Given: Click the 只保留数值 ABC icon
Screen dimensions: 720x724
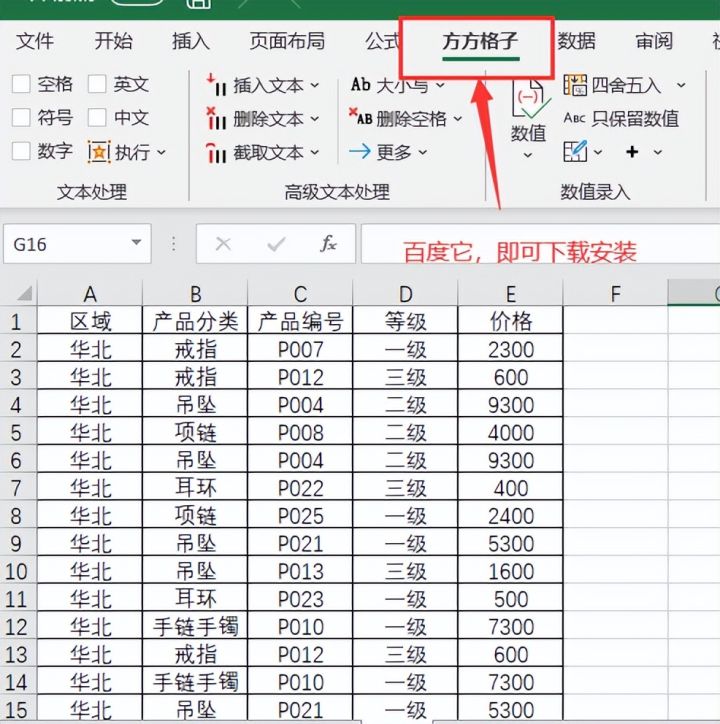Looking at the screenshot, I should click(x=575, y=118).
